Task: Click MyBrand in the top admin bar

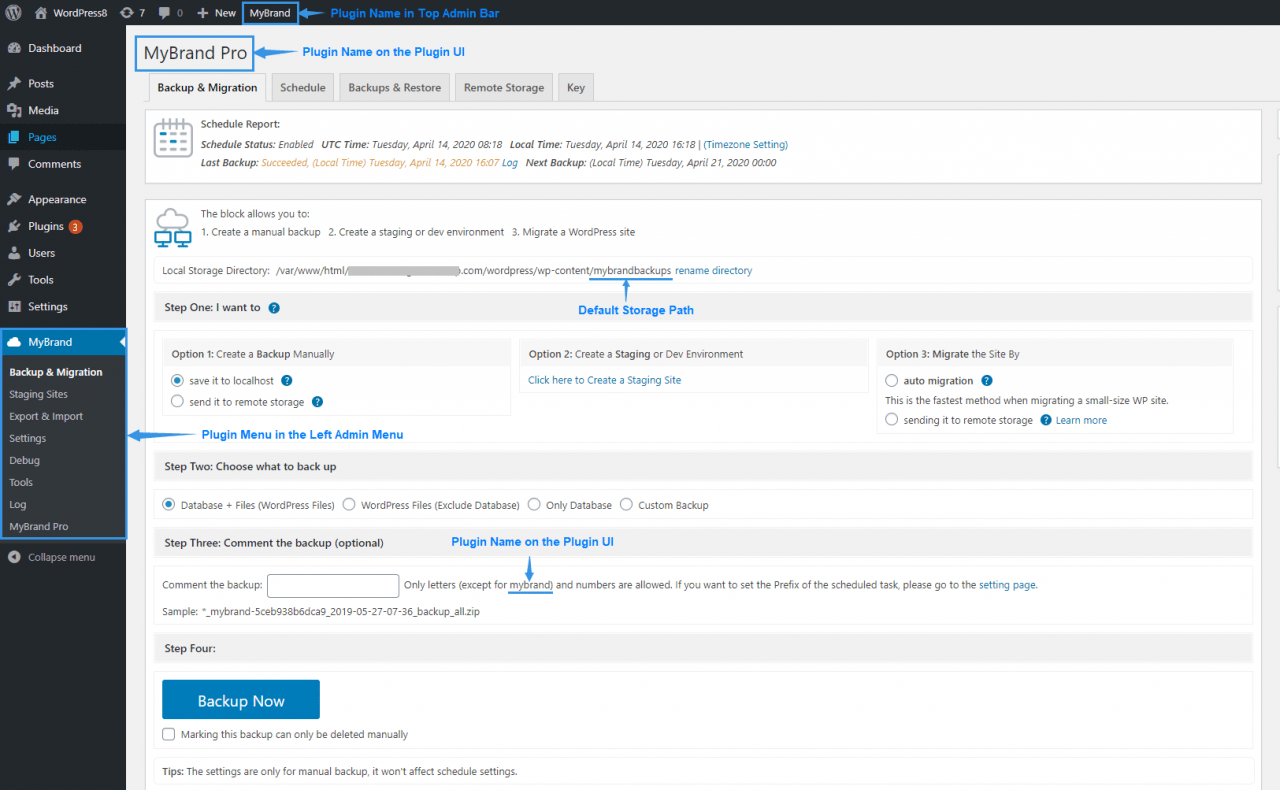Action: tap(270, 13)
